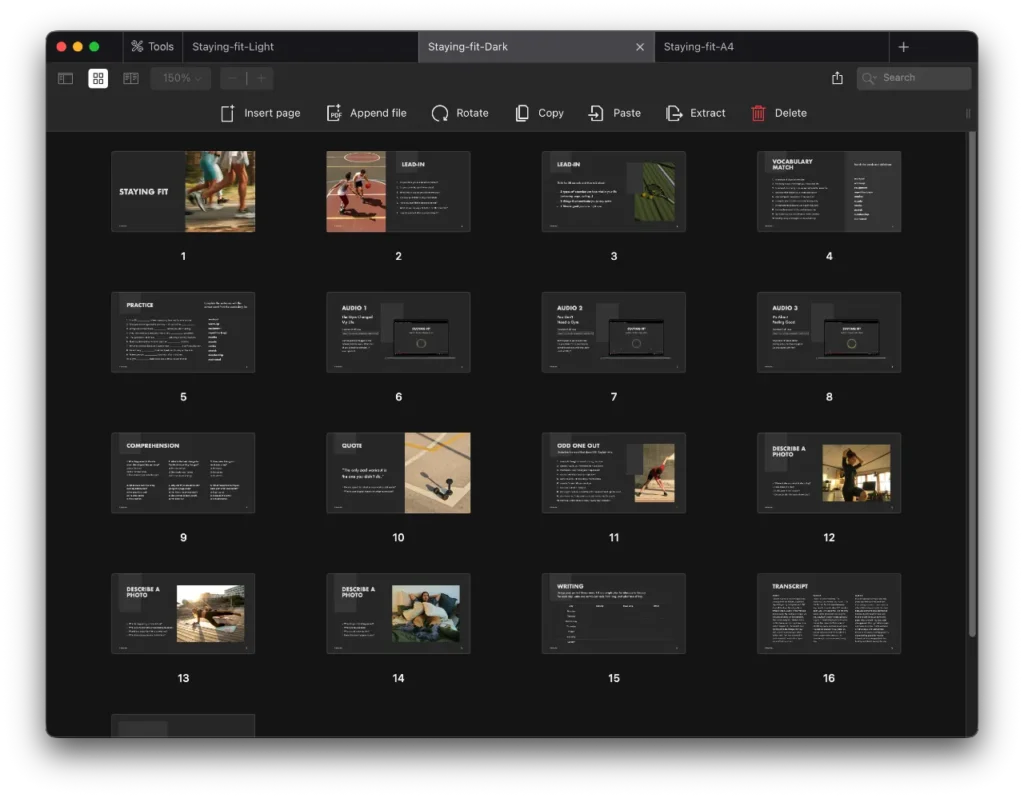Switch to the Staying-fit-Light tab
The height and width of the screenshot is (798, 1024).
(233, 47)
